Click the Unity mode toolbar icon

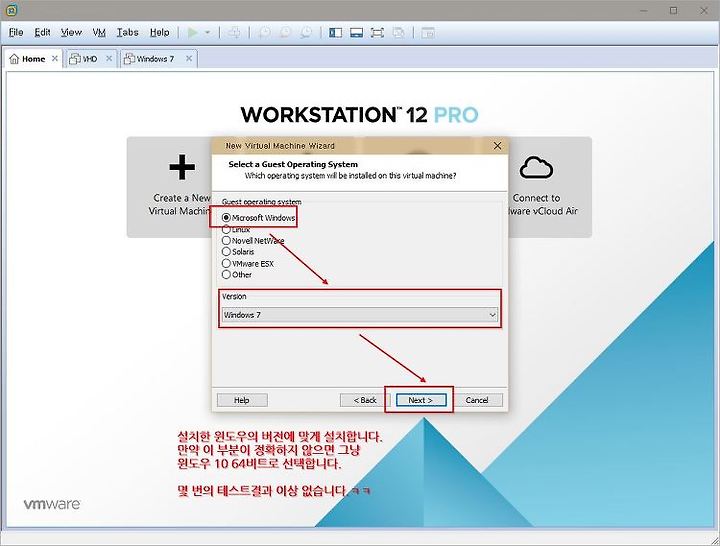coord(399,33)
